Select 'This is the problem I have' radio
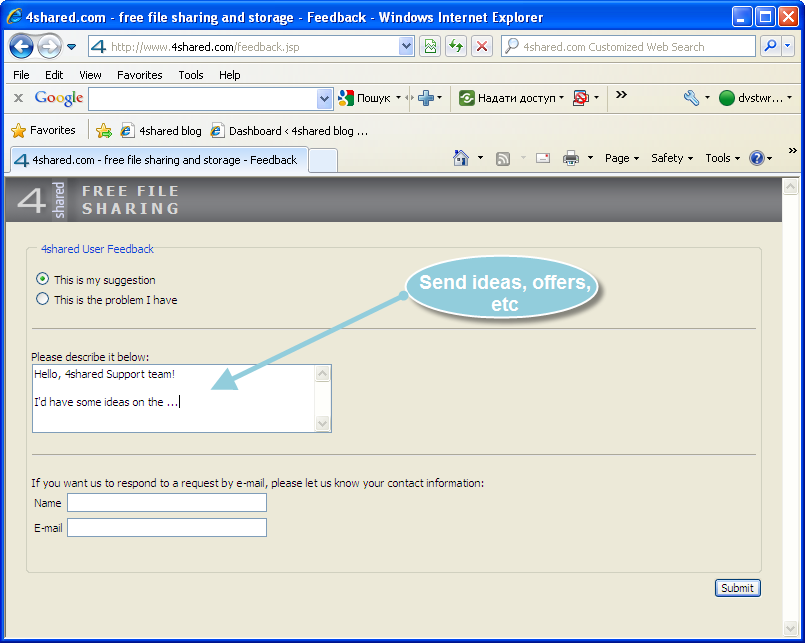This screenshot has height=643, width=805. [43, 299]
